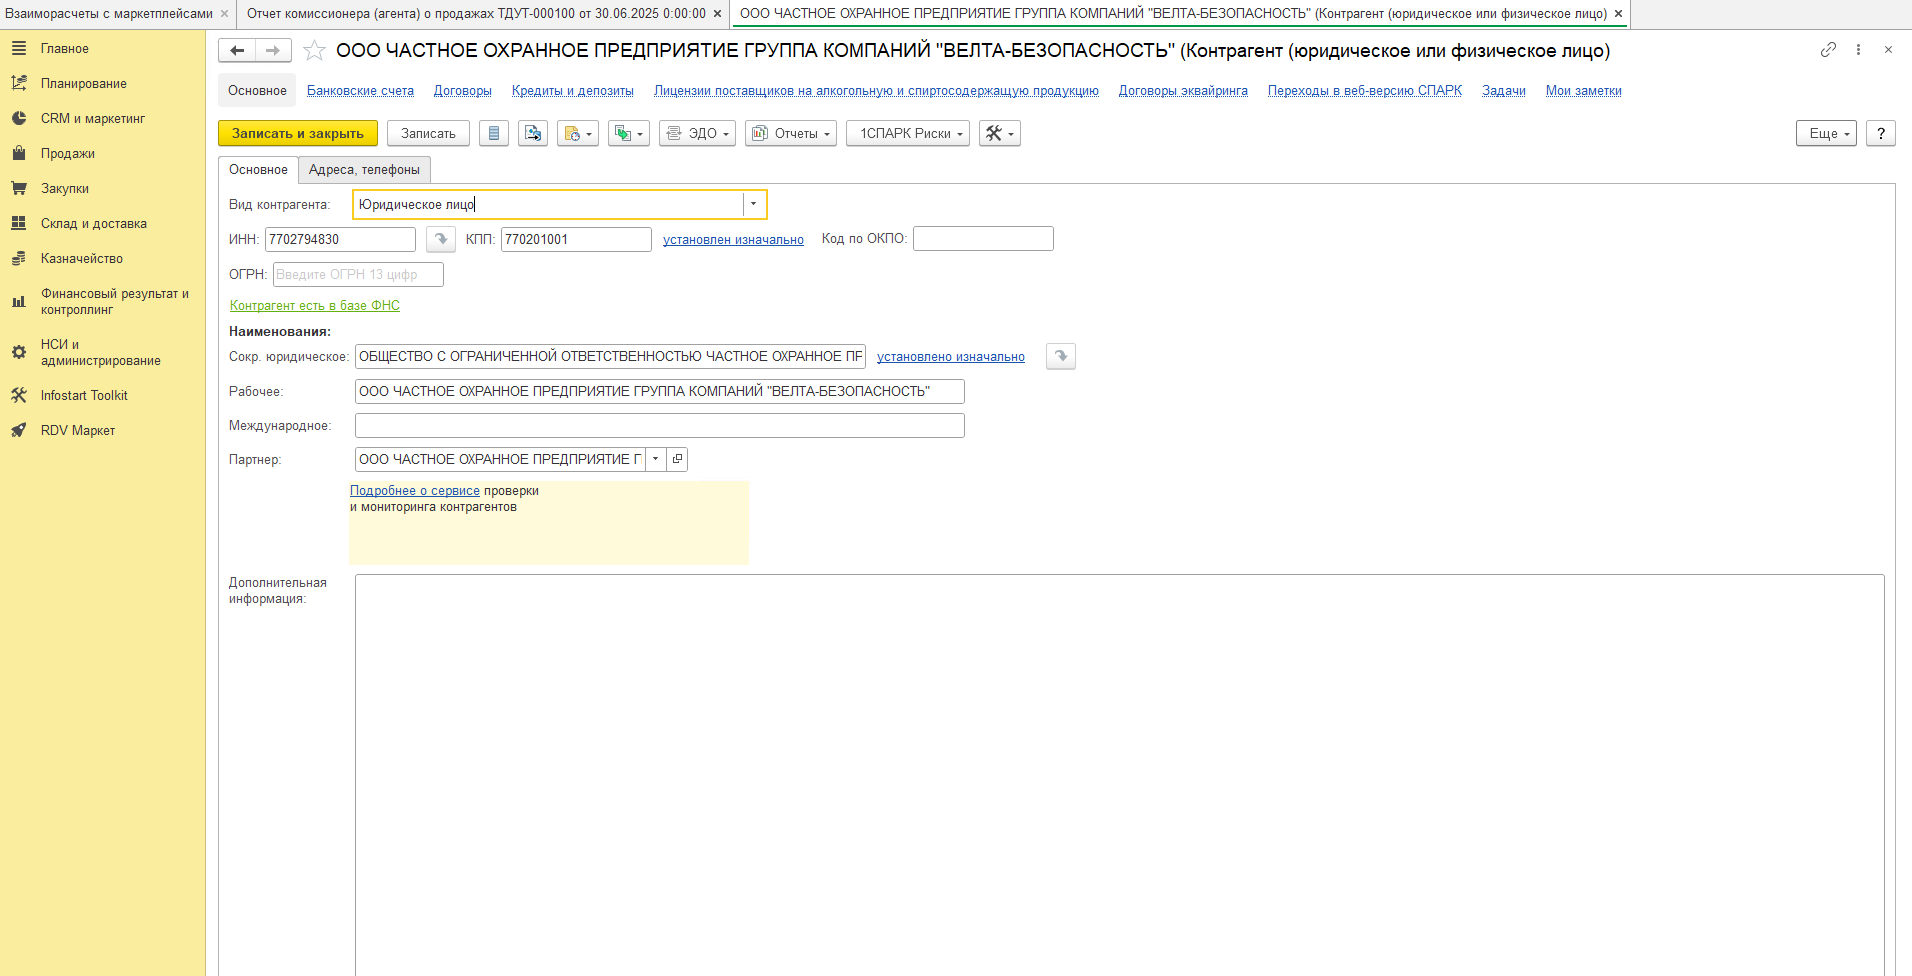Fill short legal name arrow button
1912x976 pixels.
click(1061, 356)
